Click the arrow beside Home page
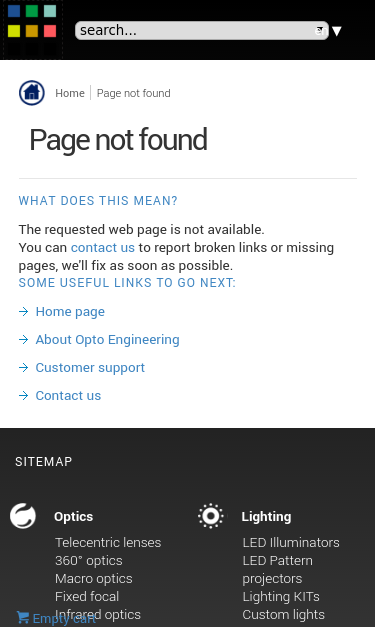This screenshot has width=375, height=627. coord(24,312)
